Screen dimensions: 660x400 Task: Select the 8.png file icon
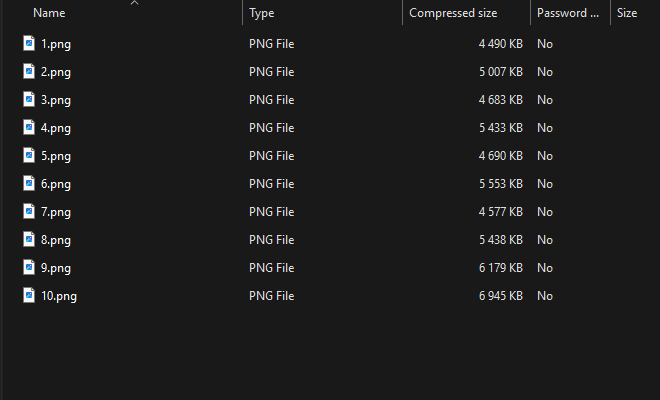pyautogui.click(x=29, y=239)
